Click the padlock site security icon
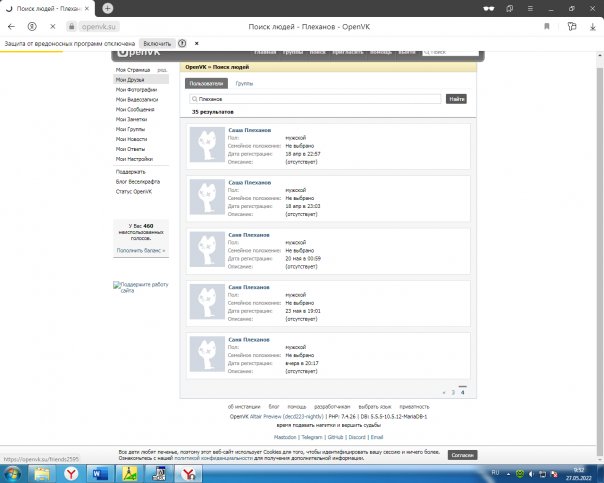 [x=71, y=27]
